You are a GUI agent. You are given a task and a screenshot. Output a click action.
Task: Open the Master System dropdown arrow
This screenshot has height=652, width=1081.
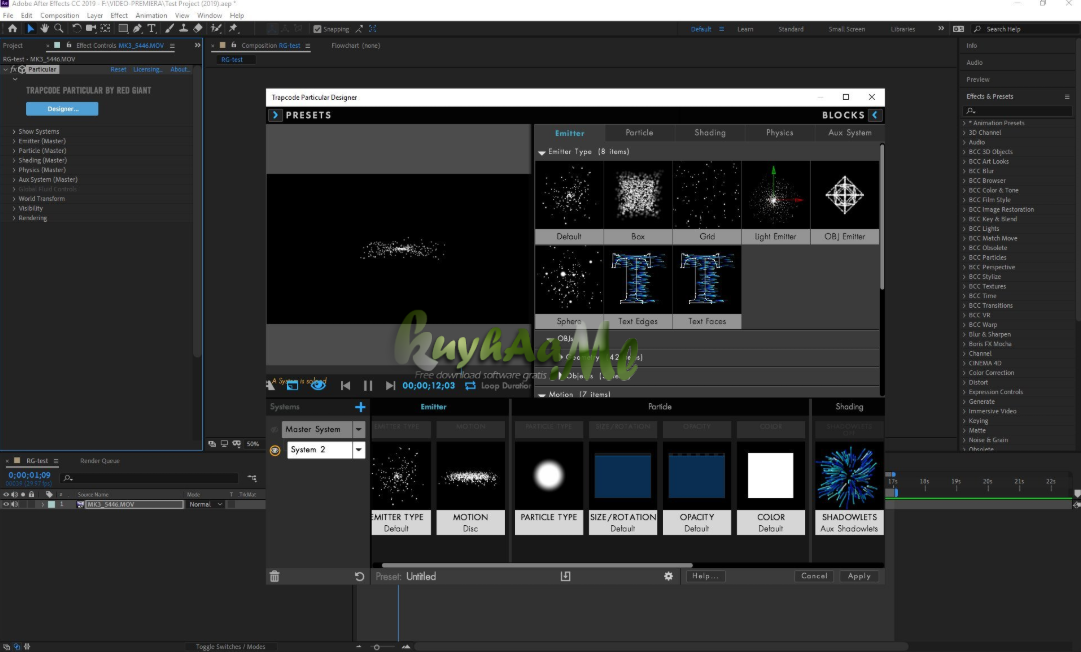358,429
